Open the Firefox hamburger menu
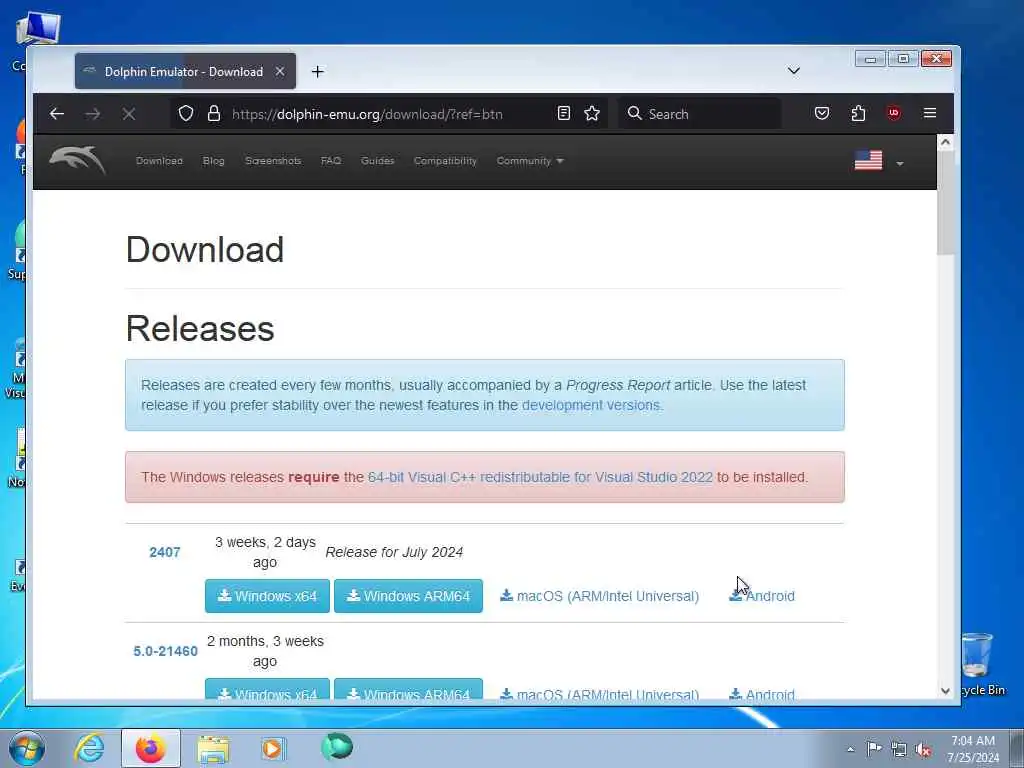This screenshot has height=768, width=1024. coord(930,113)
